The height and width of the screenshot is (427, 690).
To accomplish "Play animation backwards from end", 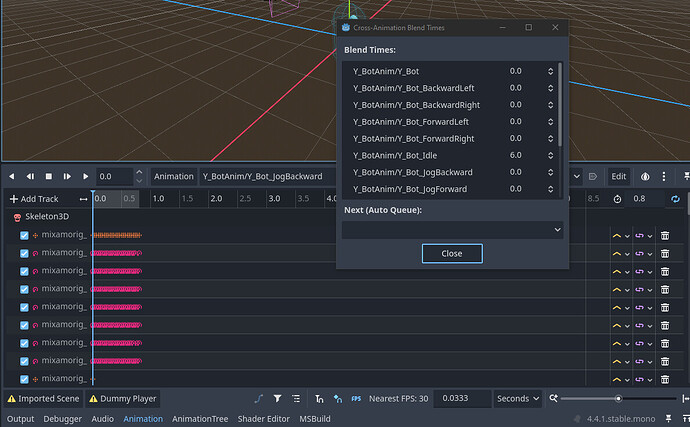I will (x=30, y=177).
